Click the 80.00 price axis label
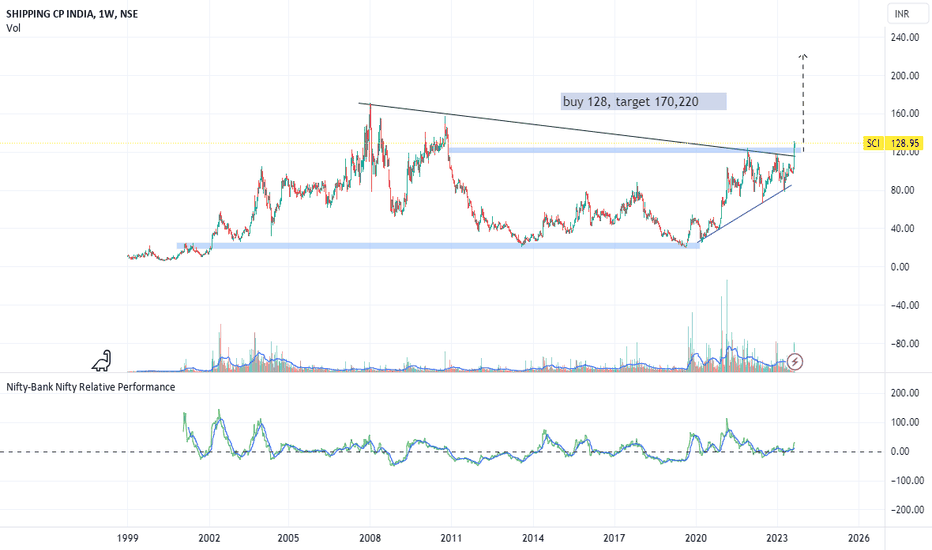Viewport: 932px width, 550px height. (902, 190)
